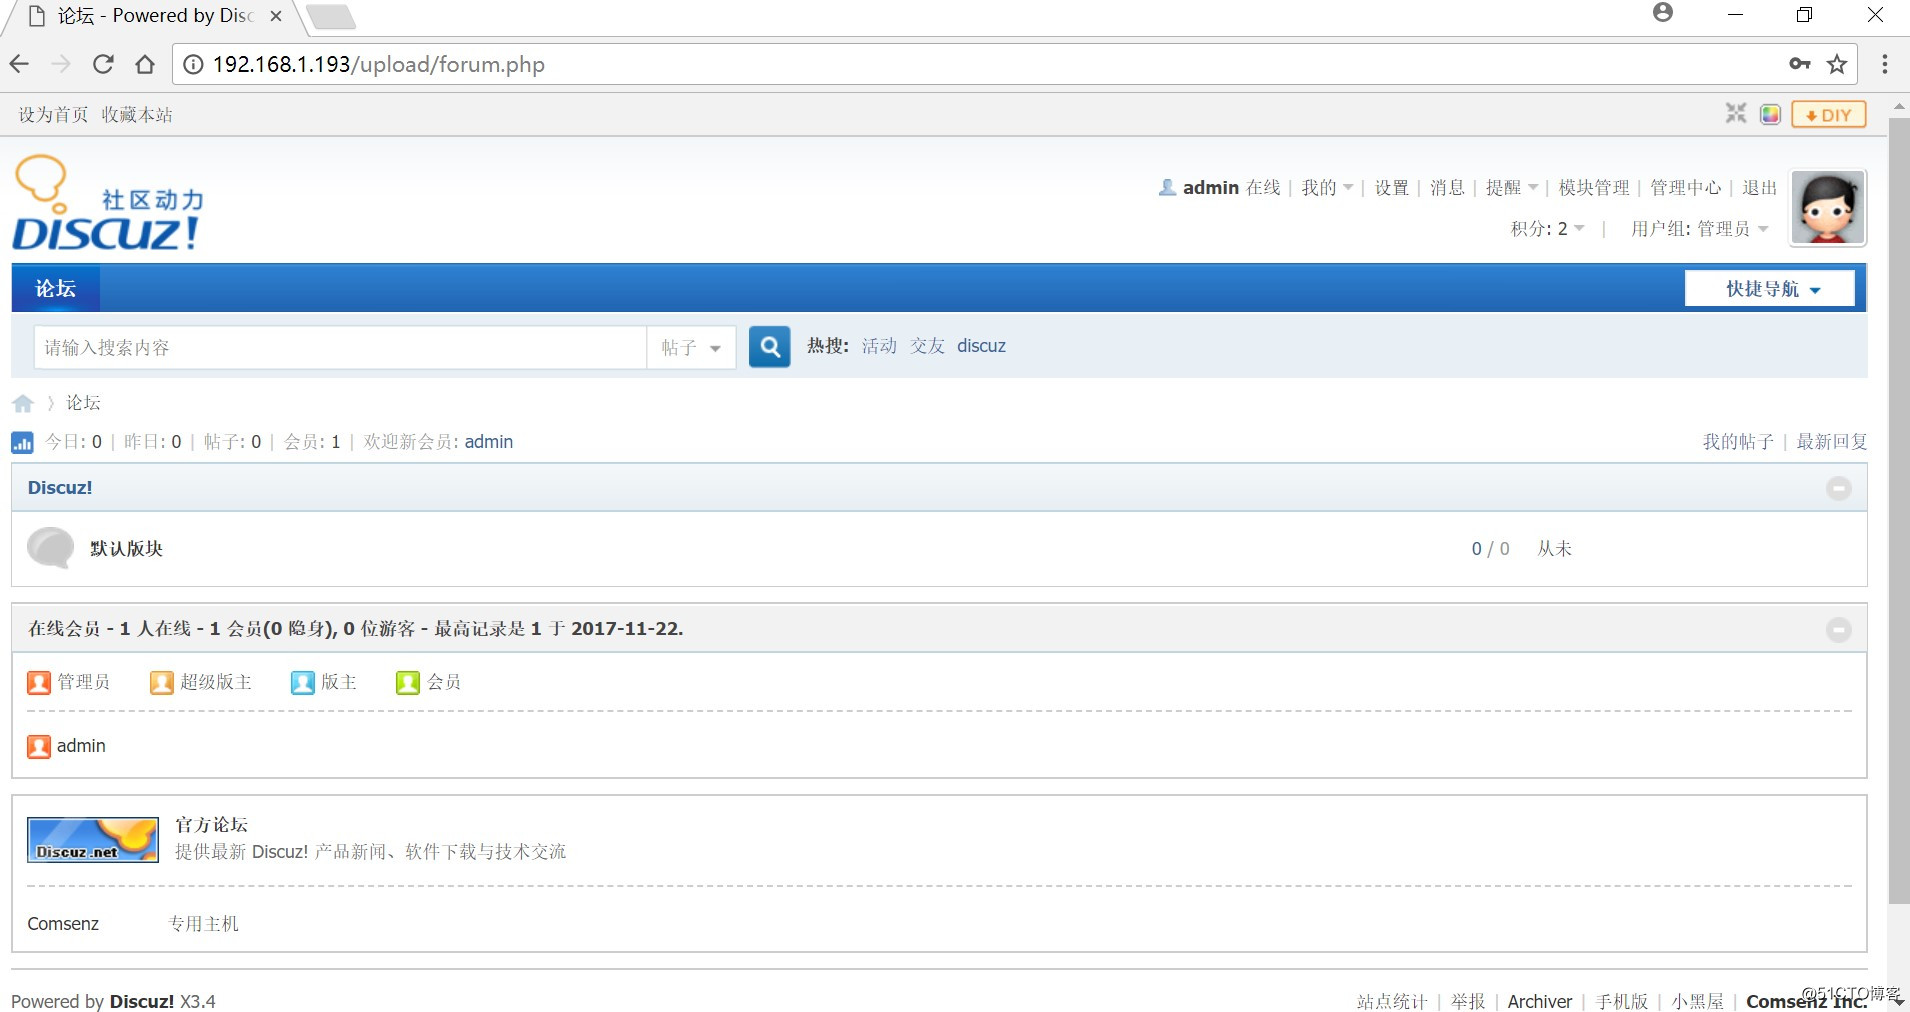Bookmark this page with the star icon
1910x1012 pixels.
coord(1837,64)
